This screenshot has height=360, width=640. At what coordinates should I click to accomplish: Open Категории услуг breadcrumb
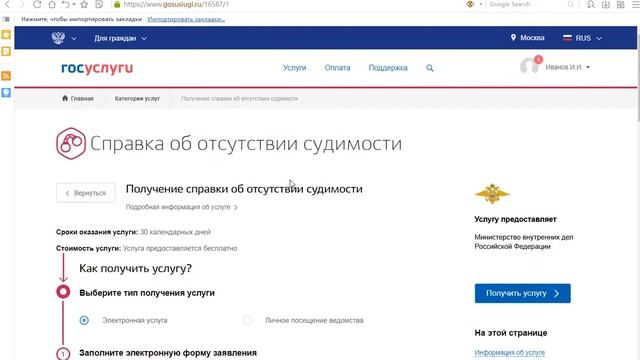click(137, 98)
